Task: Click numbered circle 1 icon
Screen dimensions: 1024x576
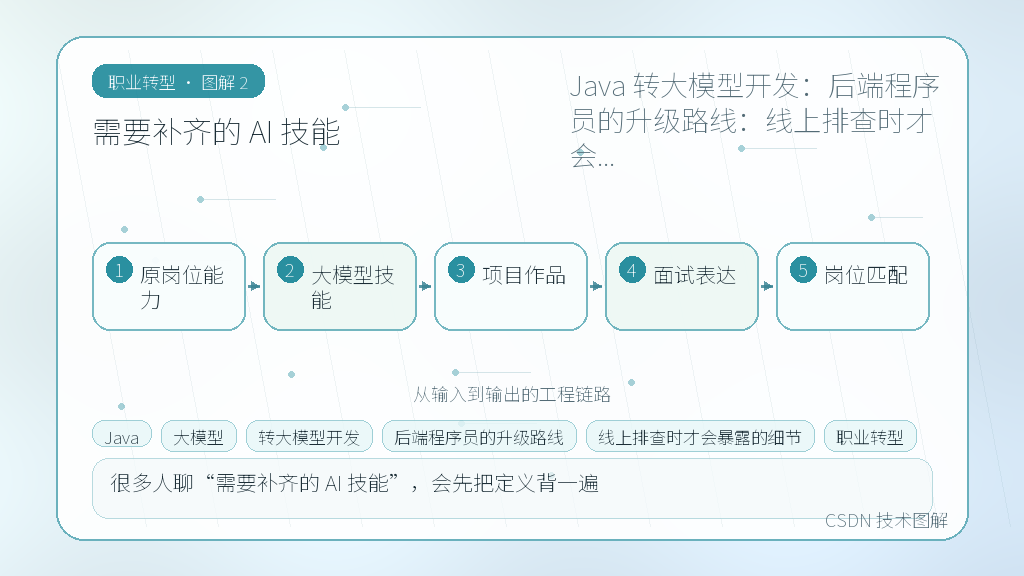Action: (120, 270)
